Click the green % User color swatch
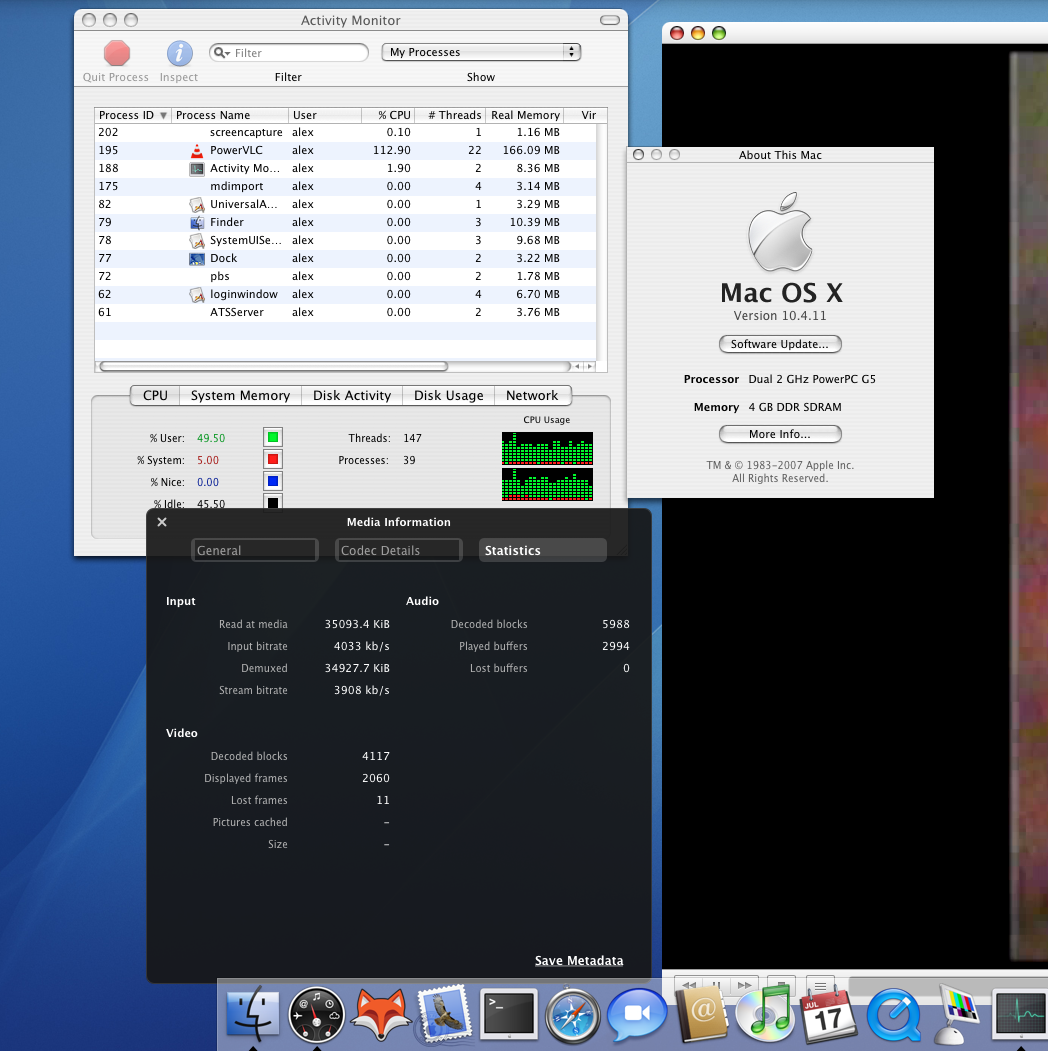 click(x=273, y=438)
